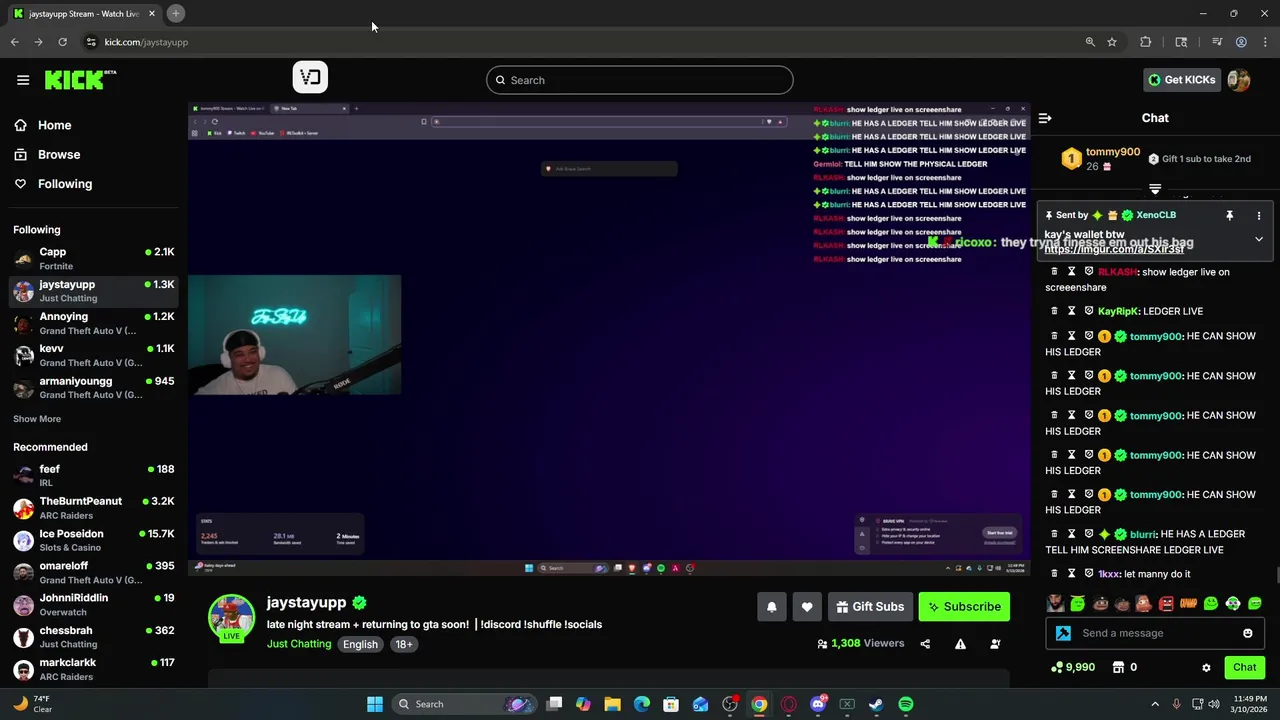Click the Get KICKs button
The image size is (1280, 720).
(1182, 80)
